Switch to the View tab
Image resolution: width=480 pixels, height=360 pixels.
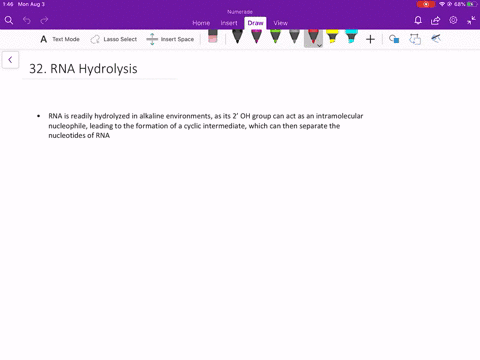(280, 23)
